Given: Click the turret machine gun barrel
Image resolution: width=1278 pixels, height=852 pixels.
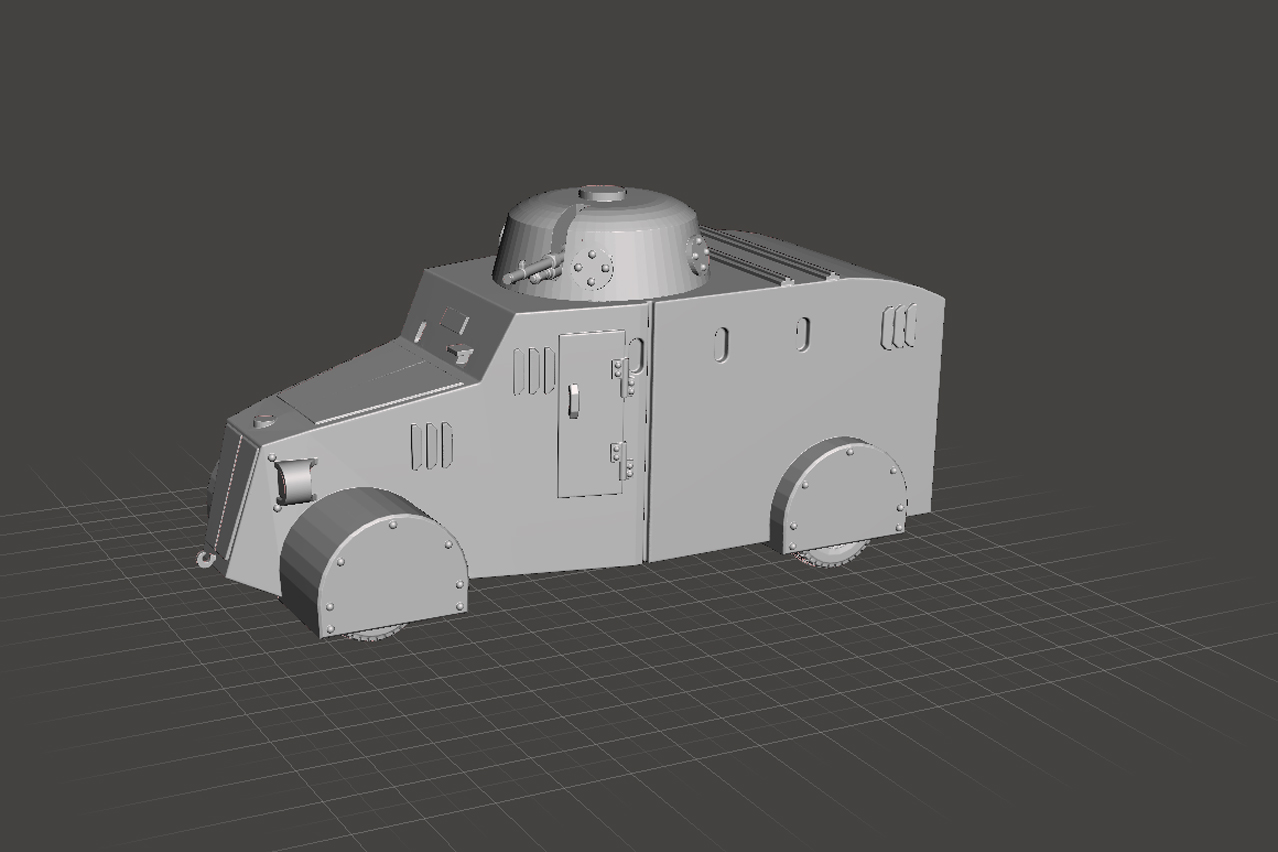Looking at the screenshot, I should (x=528, y=270).
